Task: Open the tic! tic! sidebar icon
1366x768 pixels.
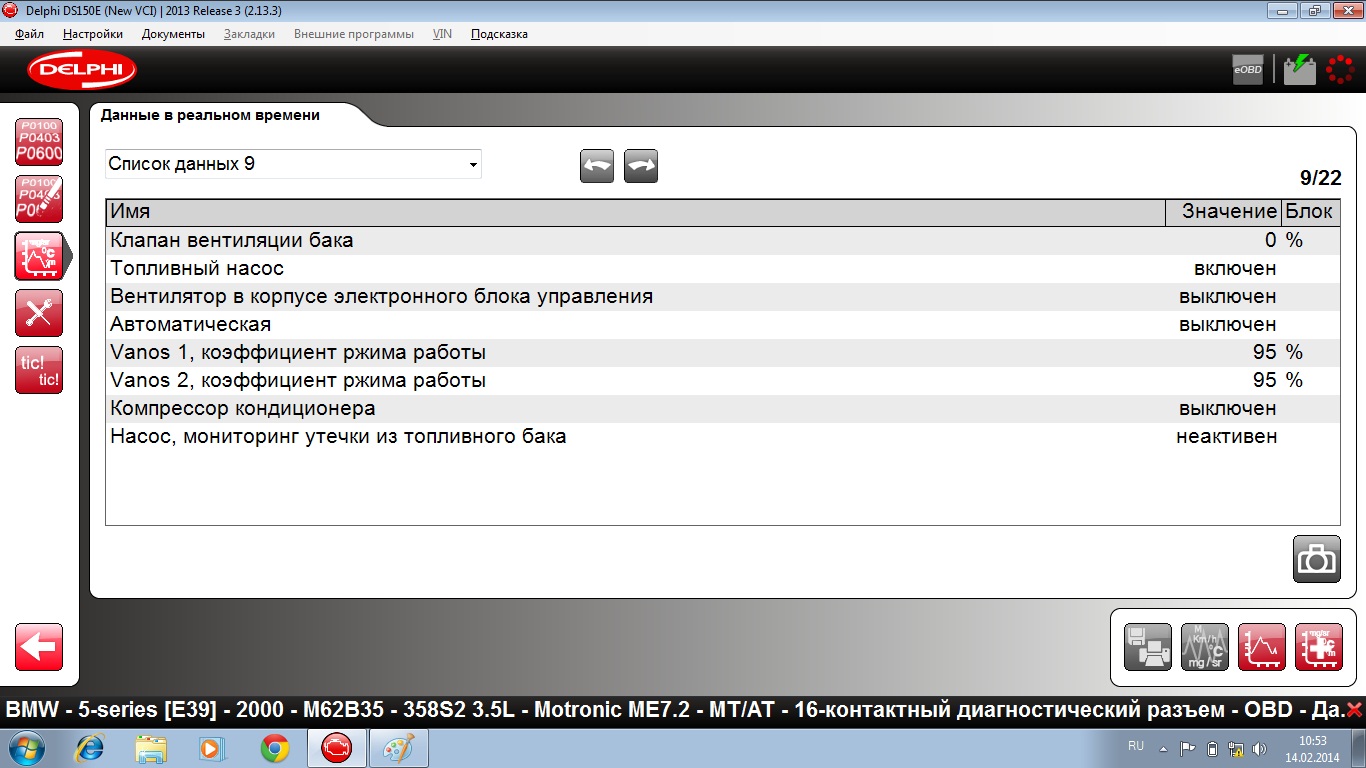Action: [x=39, y=370]
